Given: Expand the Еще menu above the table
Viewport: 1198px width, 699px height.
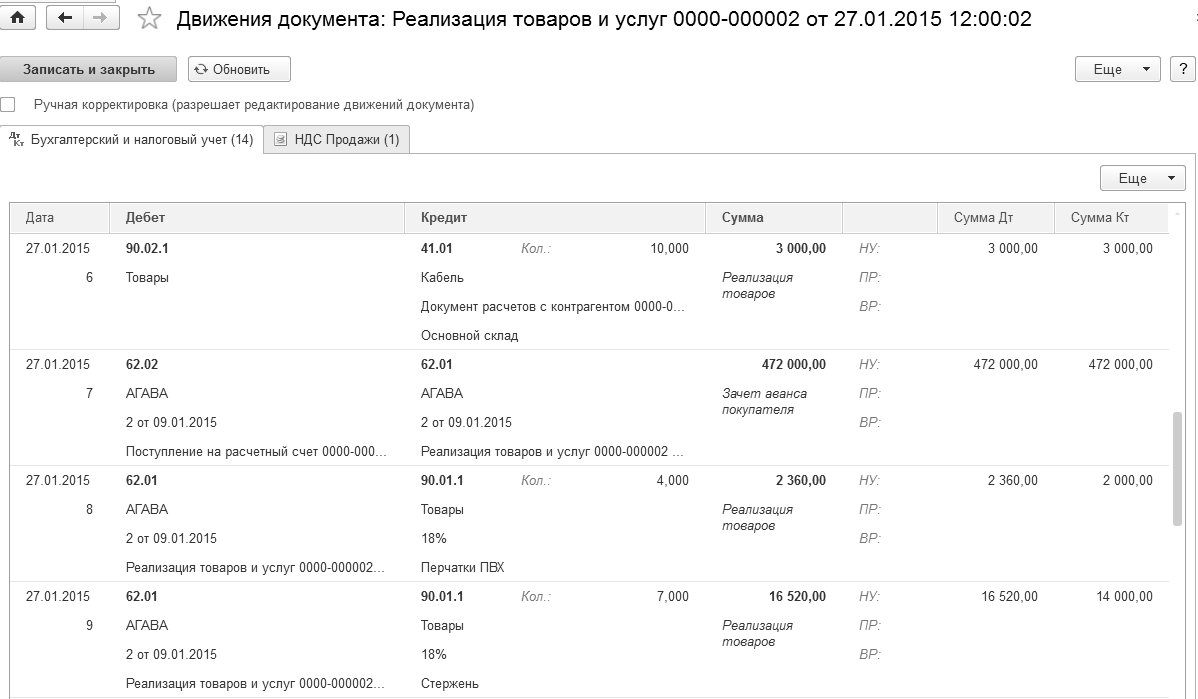Looking at the screenshot, I should 1142,178.
